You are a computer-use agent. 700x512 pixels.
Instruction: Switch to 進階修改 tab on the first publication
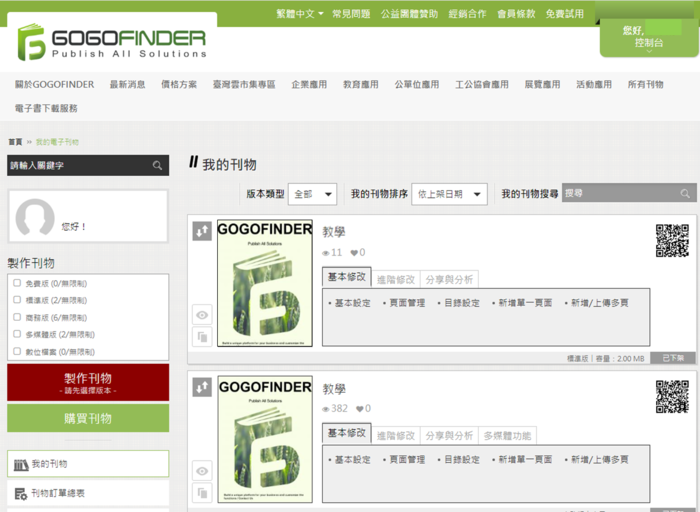[x=395, y=279]
